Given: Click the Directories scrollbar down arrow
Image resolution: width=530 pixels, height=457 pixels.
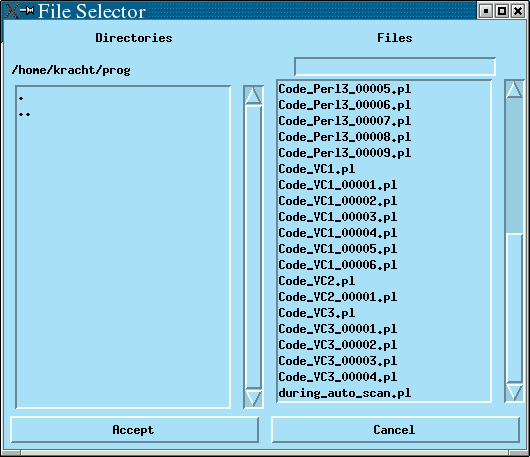Looking at the screenshot, I should [253, 398].
